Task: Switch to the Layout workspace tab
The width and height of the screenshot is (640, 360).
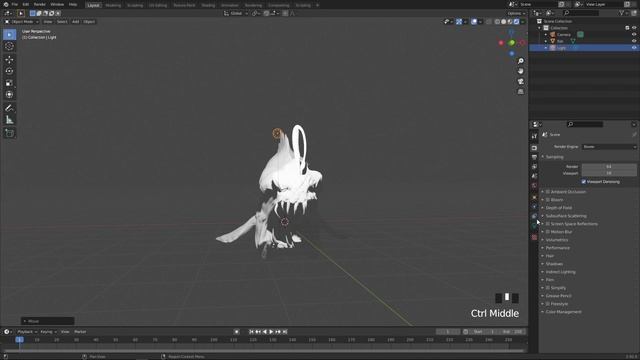Action: click(93, 5)
